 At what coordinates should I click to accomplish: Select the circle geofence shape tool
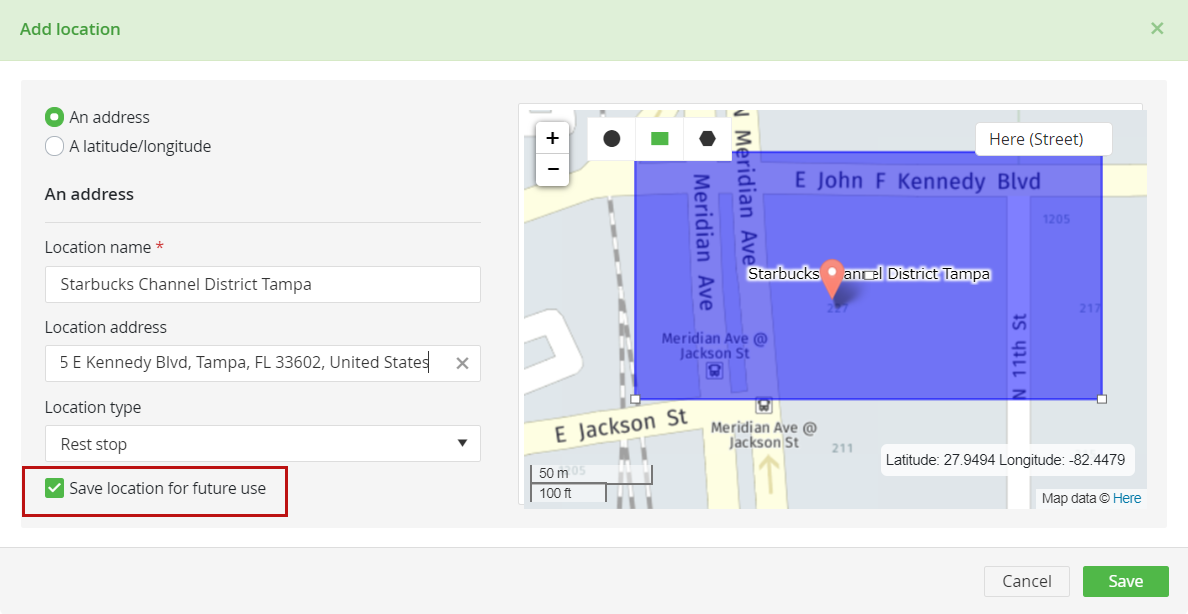click(611, 139)
